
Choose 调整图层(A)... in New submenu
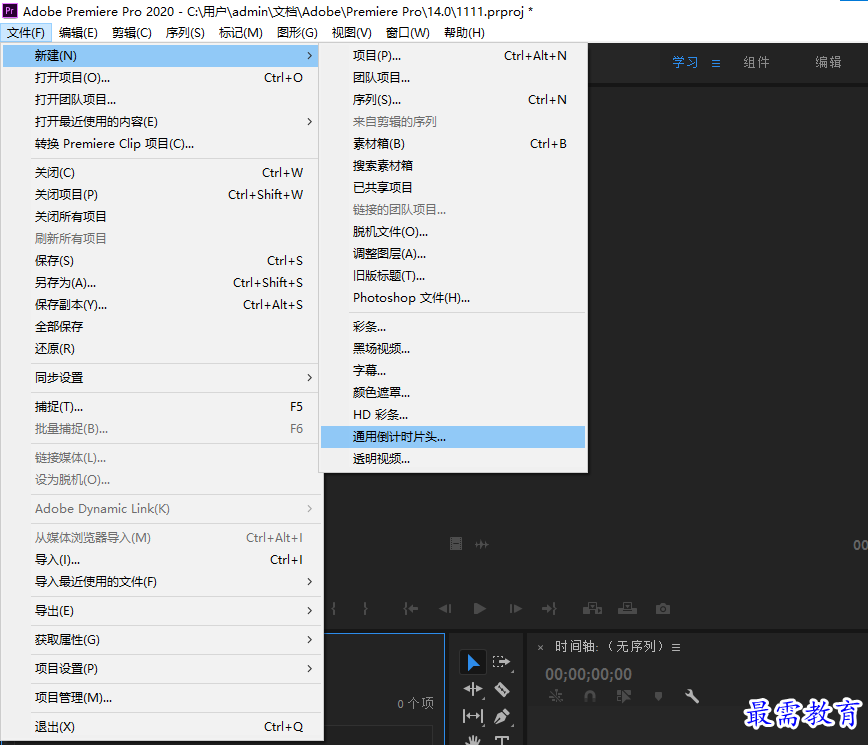[453, 253]
